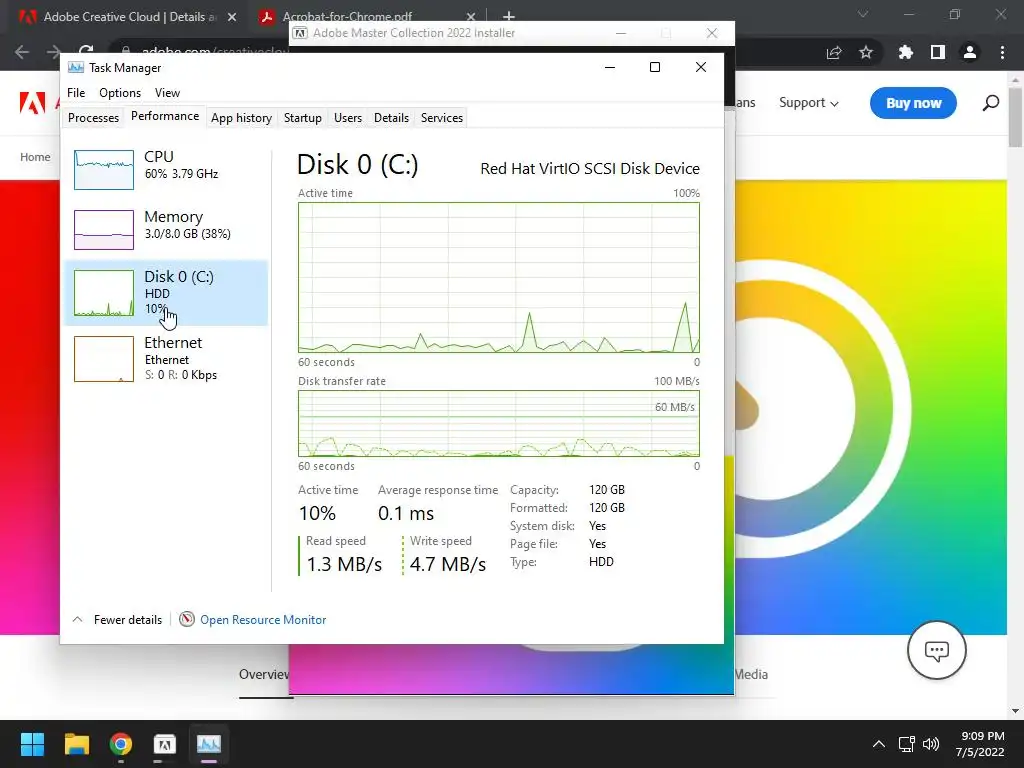Click the Disk transfer rate graph
Screen dimensions: 1024x768
click(498, 423)
